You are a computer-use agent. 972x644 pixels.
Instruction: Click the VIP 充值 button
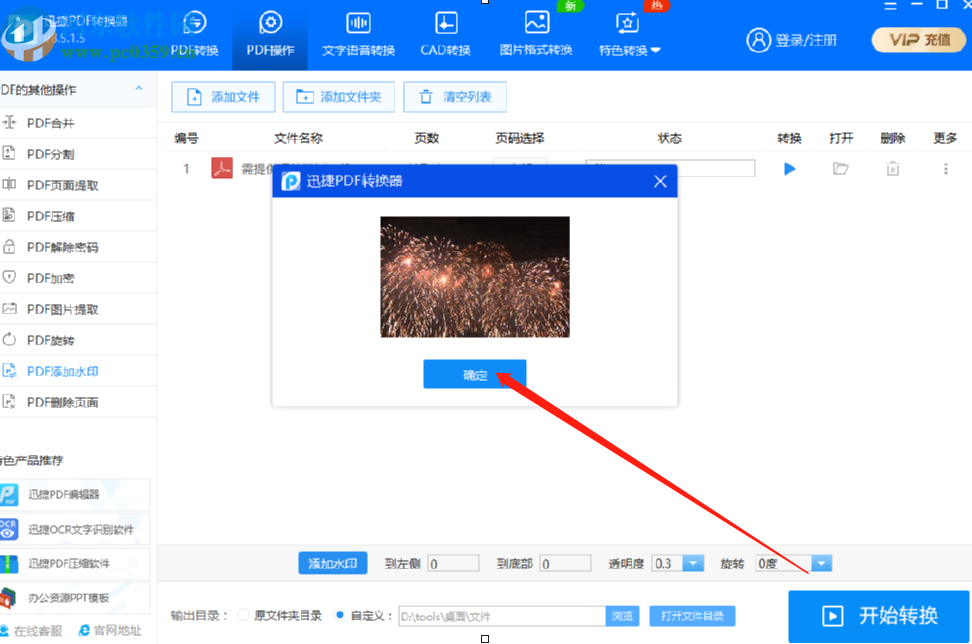tap(919, 40)
